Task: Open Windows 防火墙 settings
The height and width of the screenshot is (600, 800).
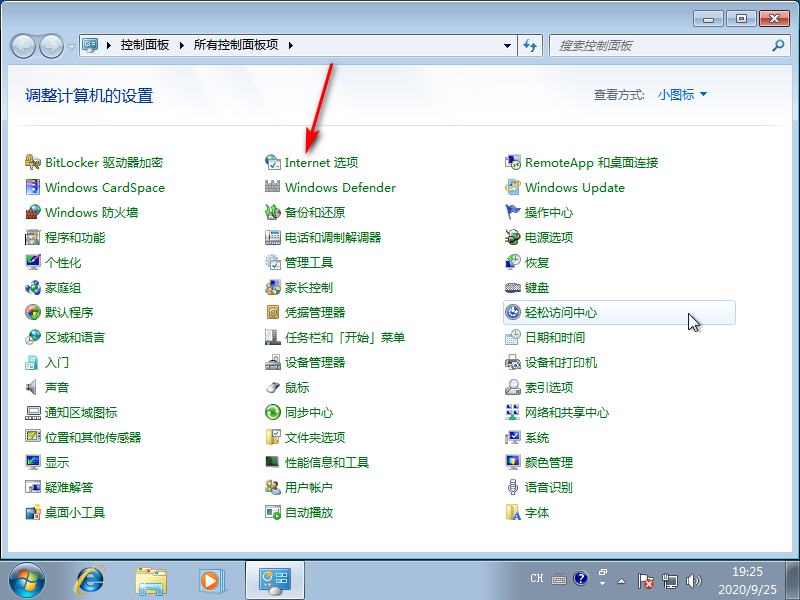Action: [x=90, y=212]
